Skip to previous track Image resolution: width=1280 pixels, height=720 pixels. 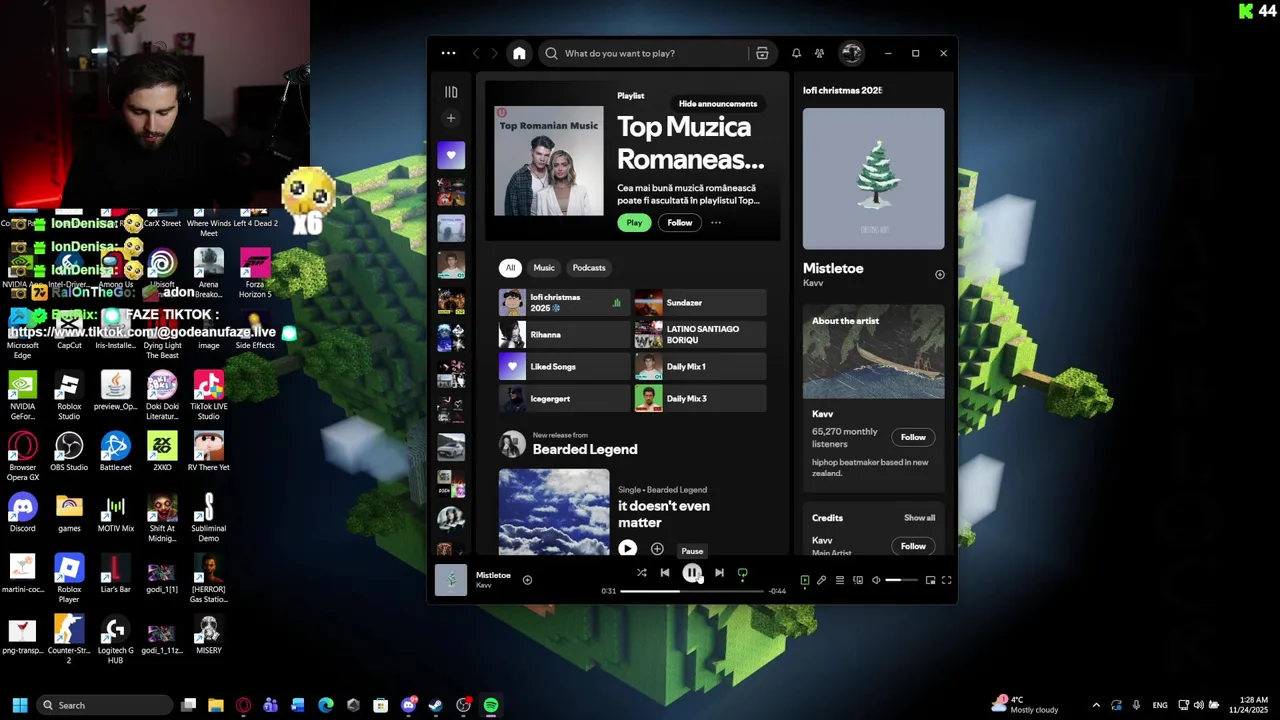[x=665, y=573]
